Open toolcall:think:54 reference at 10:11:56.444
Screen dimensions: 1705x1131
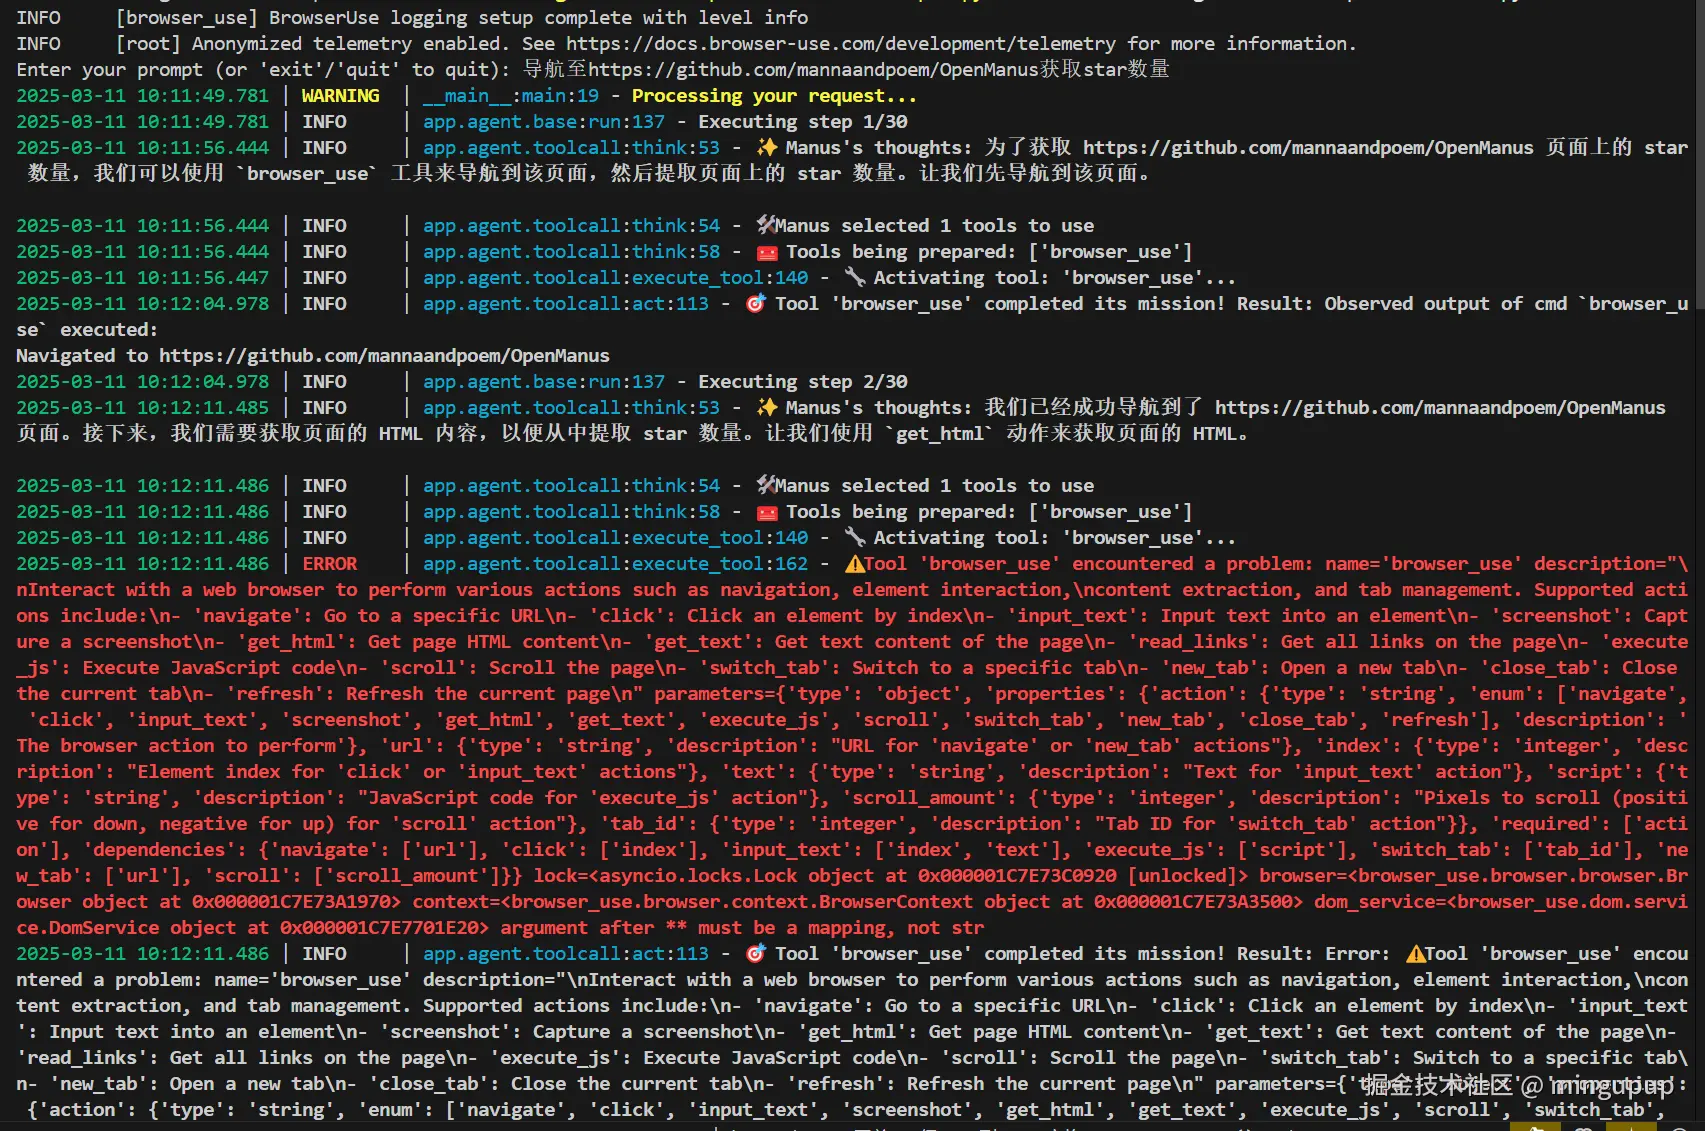(x=571, y=226)
